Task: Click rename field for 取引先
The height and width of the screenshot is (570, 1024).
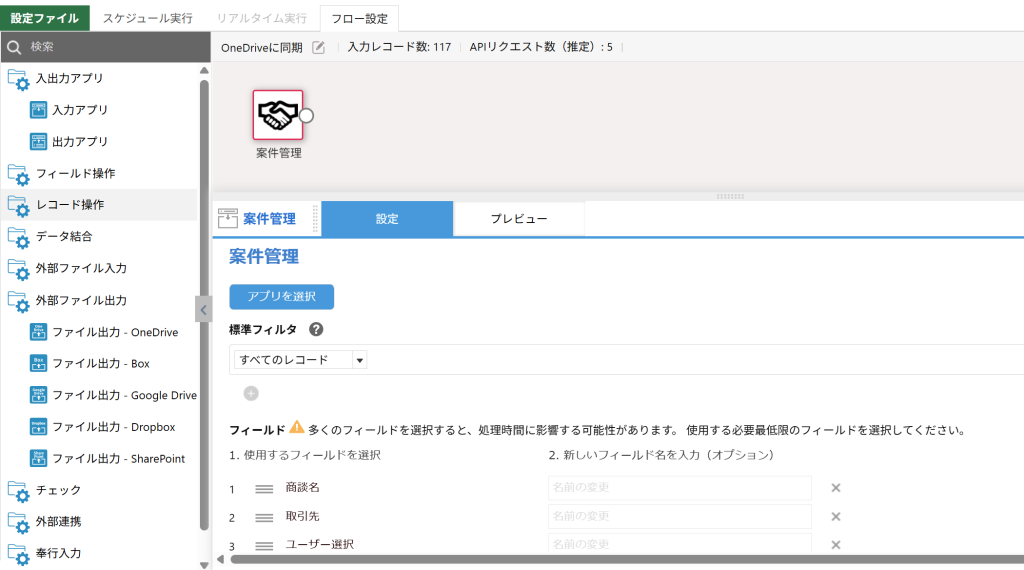Action: (680, 516)
